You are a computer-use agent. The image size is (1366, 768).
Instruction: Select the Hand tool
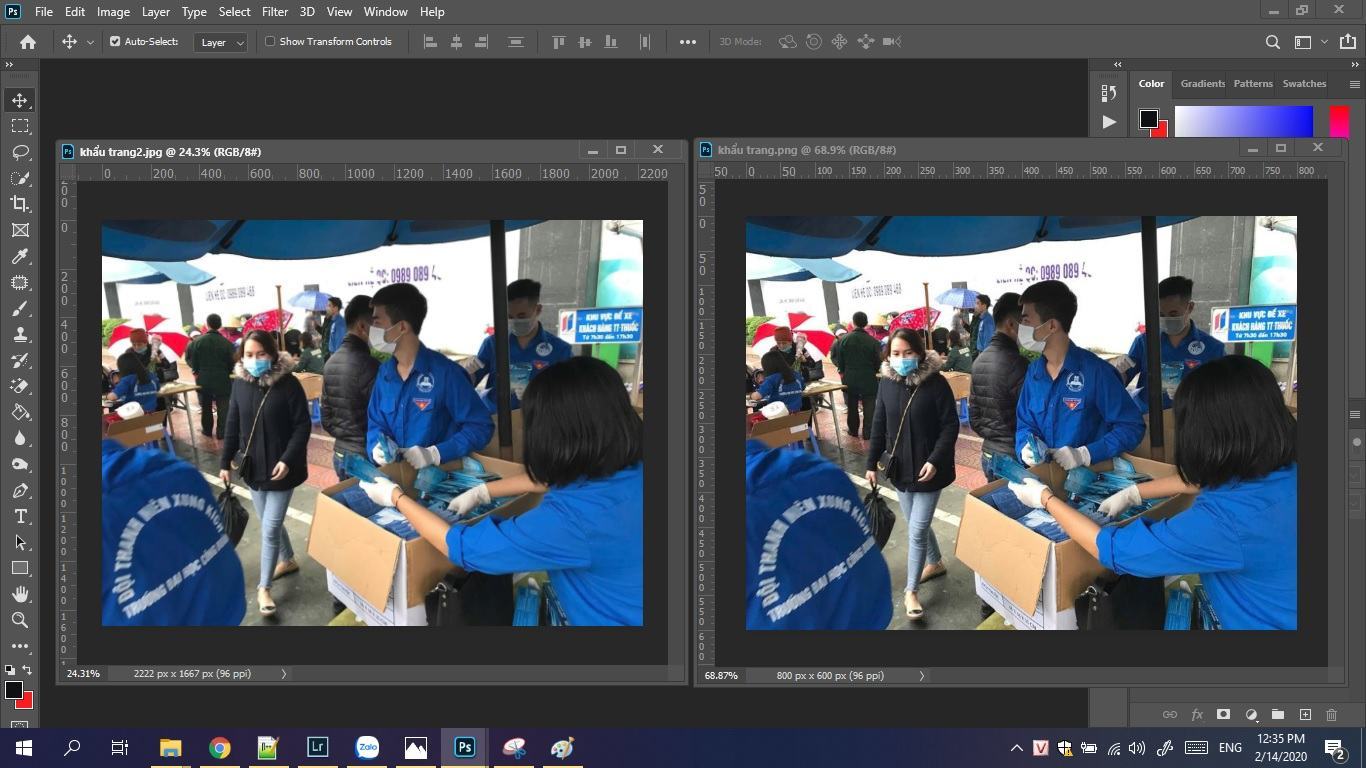point(20,594)
